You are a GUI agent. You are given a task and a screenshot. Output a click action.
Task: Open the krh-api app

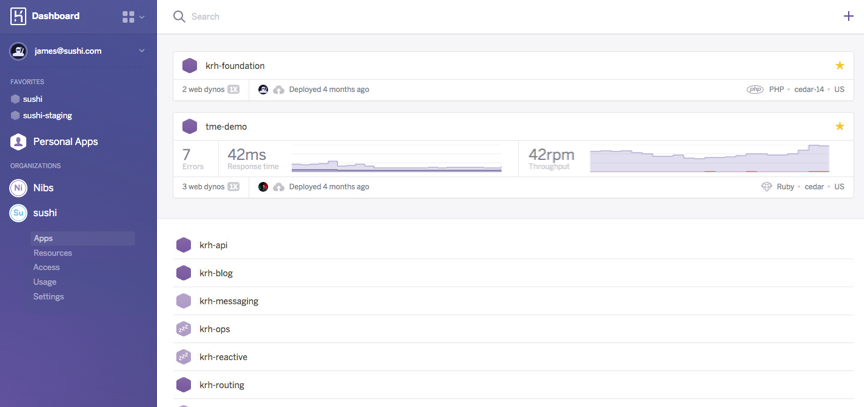tap(213, 245)
